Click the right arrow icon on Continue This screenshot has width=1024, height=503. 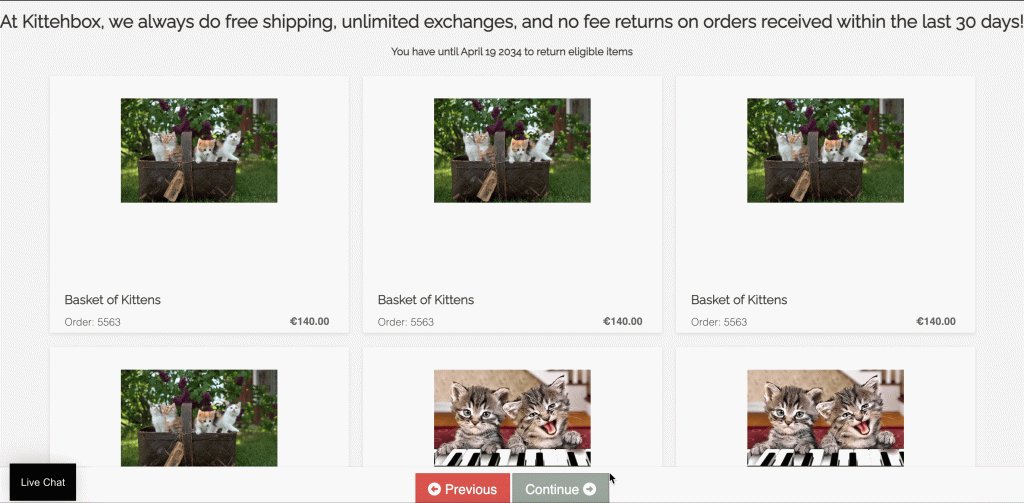[589, 489]
